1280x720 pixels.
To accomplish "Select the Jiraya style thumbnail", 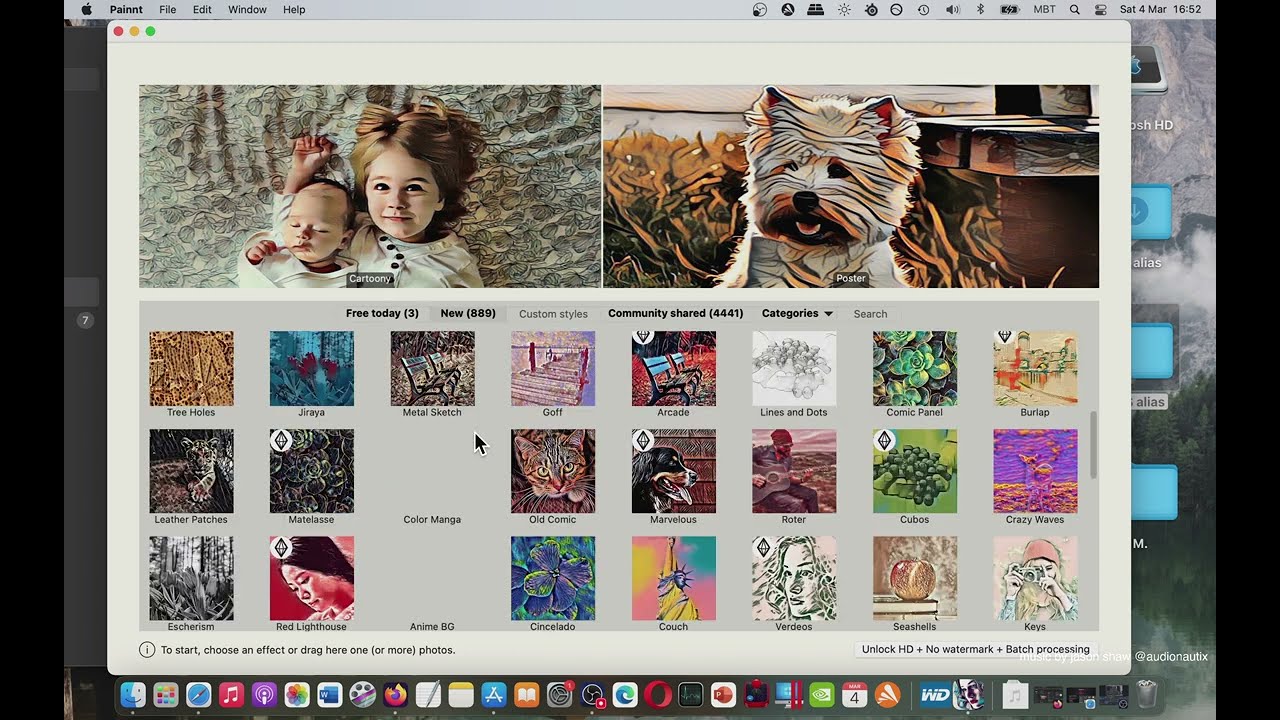I will coord(311,368).
